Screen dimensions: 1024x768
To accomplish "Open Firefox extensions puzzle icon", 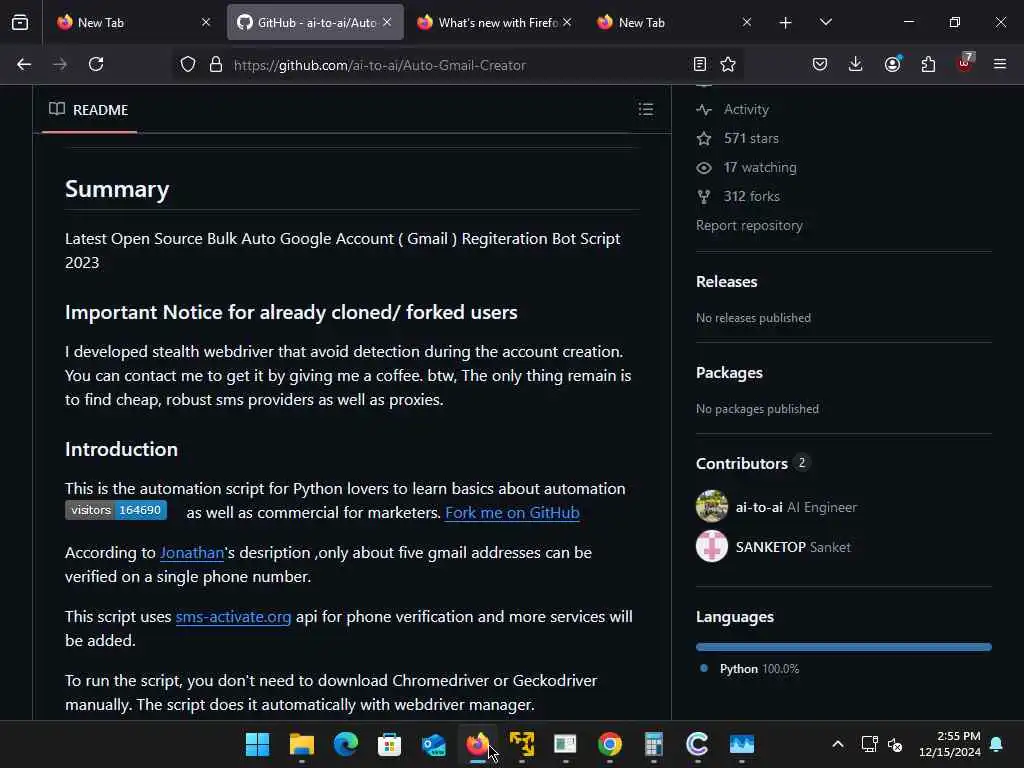I will point(928,64).
